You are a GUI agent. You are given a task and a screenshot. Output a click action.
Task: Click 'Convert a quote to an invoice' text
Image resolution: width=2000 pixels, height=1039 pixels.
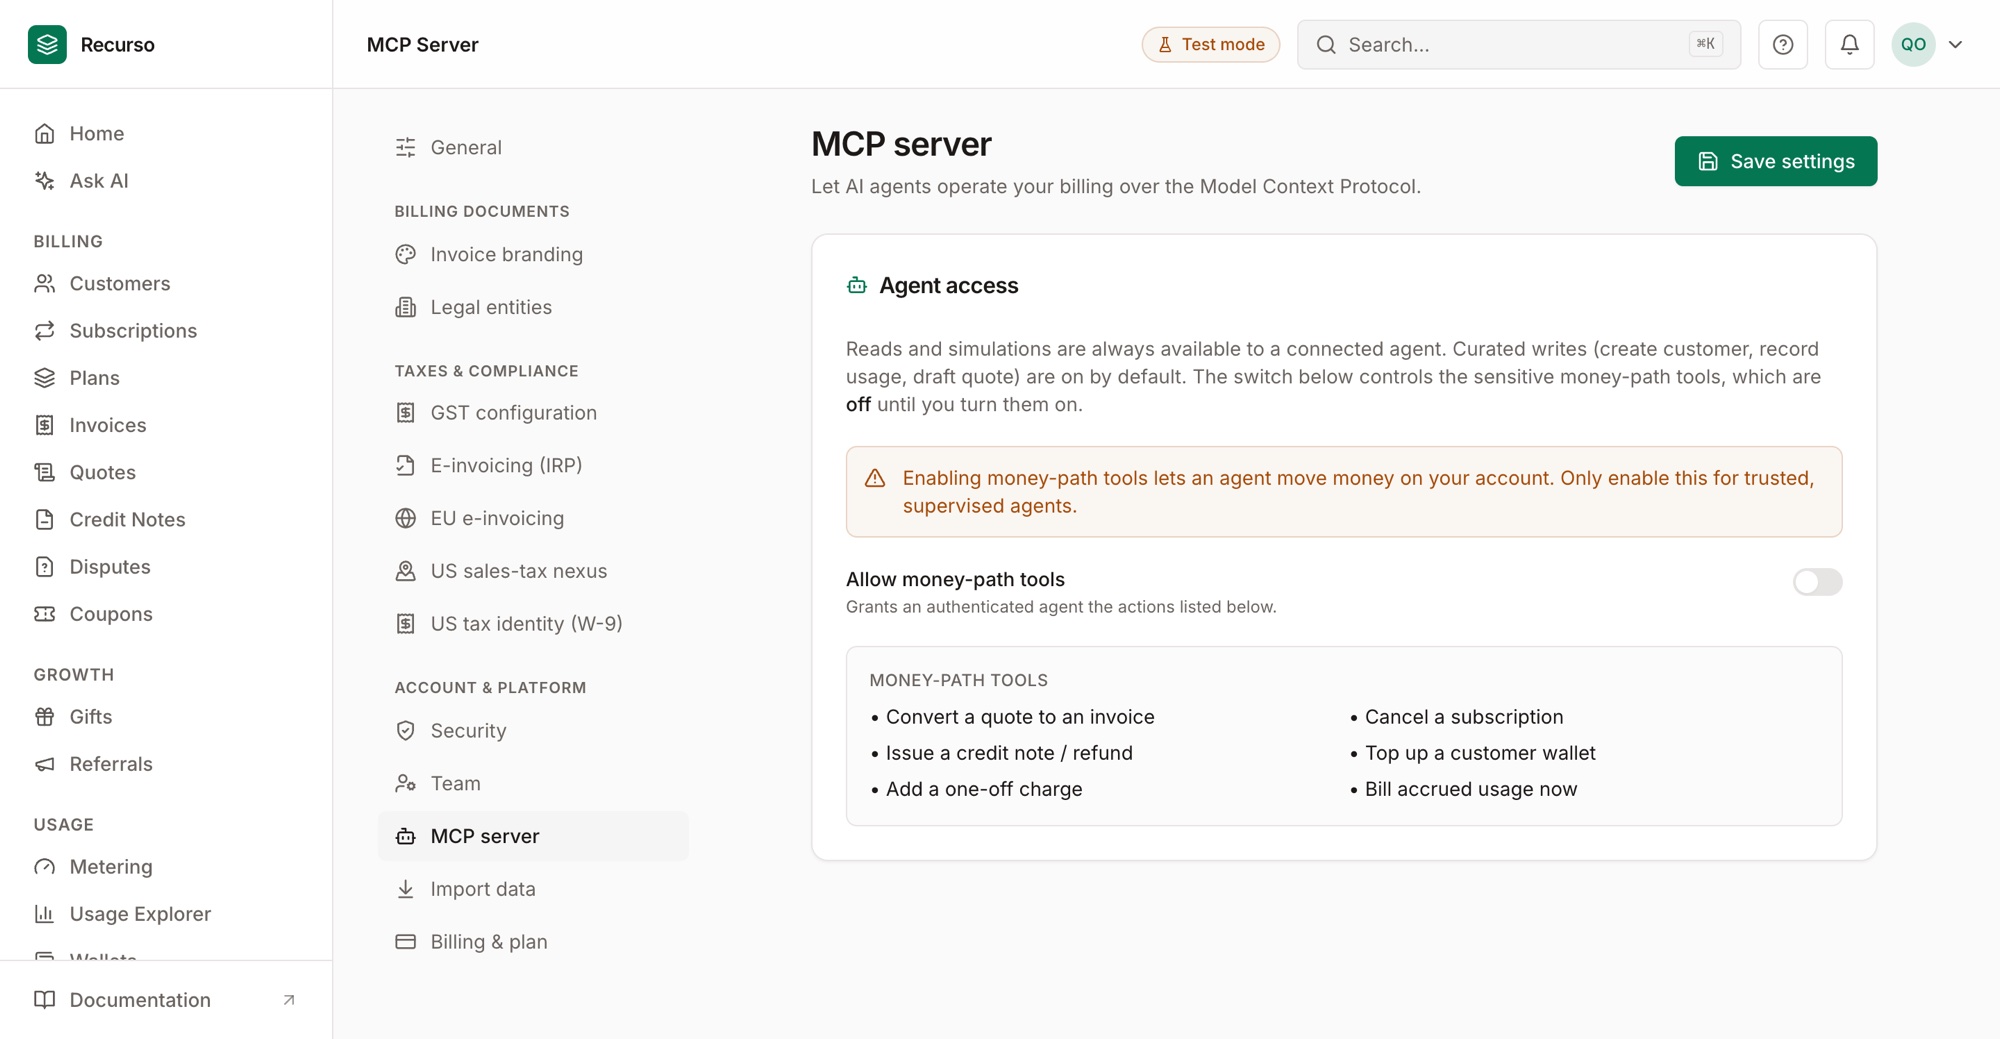(x=1020, y=717)
